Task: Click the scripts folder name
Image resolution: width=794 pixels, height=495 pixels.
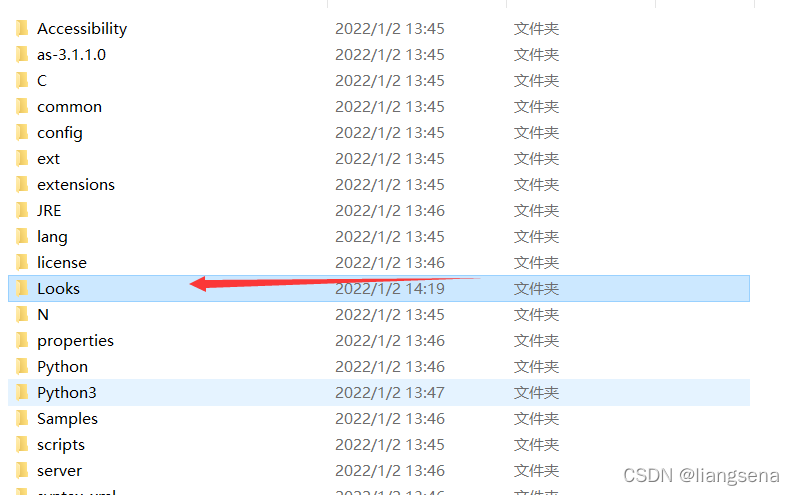Action: (x=61, y=445)
